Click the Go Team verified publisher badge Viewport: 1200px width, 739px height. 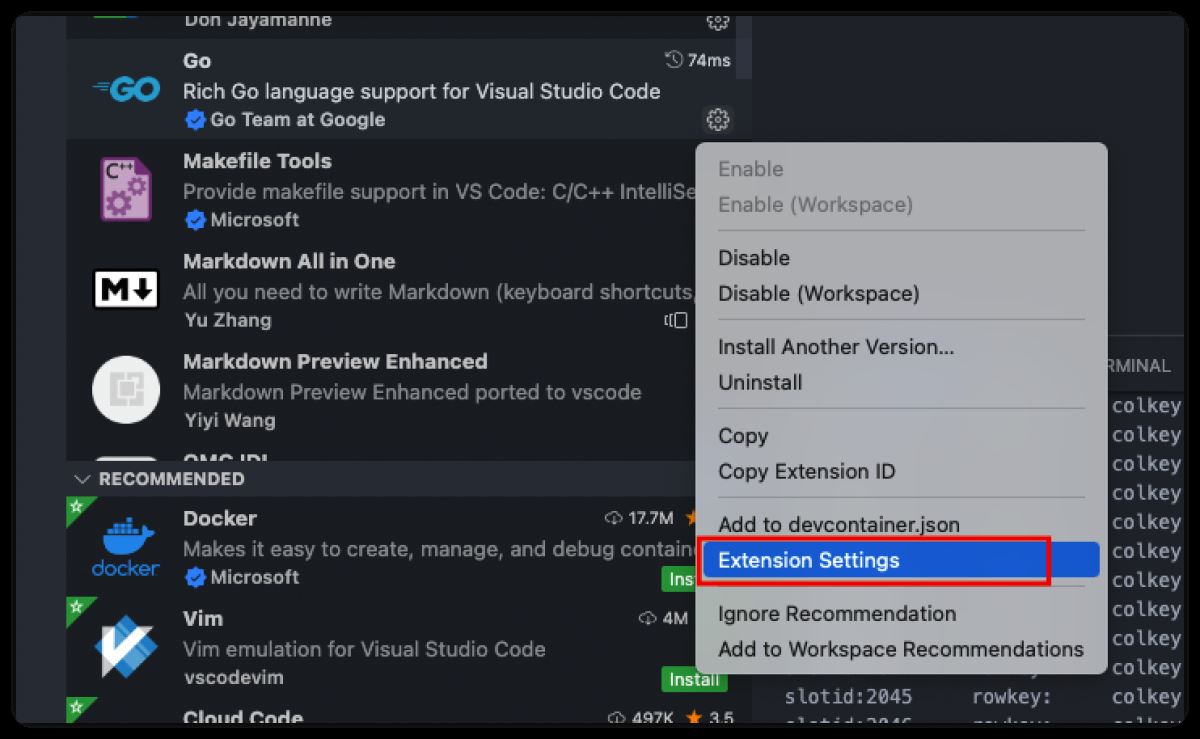(x=195, y=120)
